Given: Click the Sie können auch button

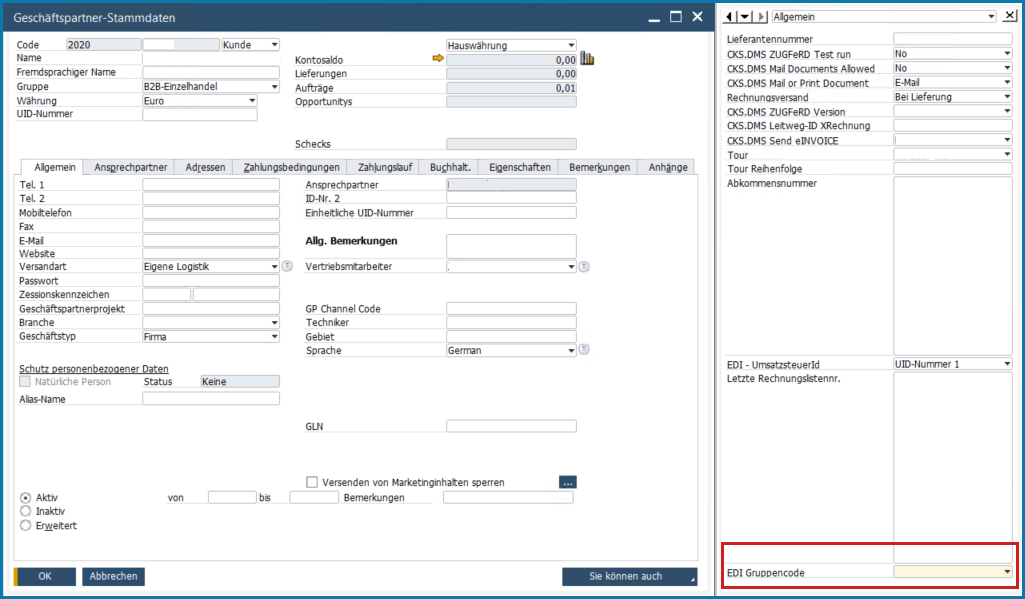Looking at the screenshot, I should (x=630, y=576).
